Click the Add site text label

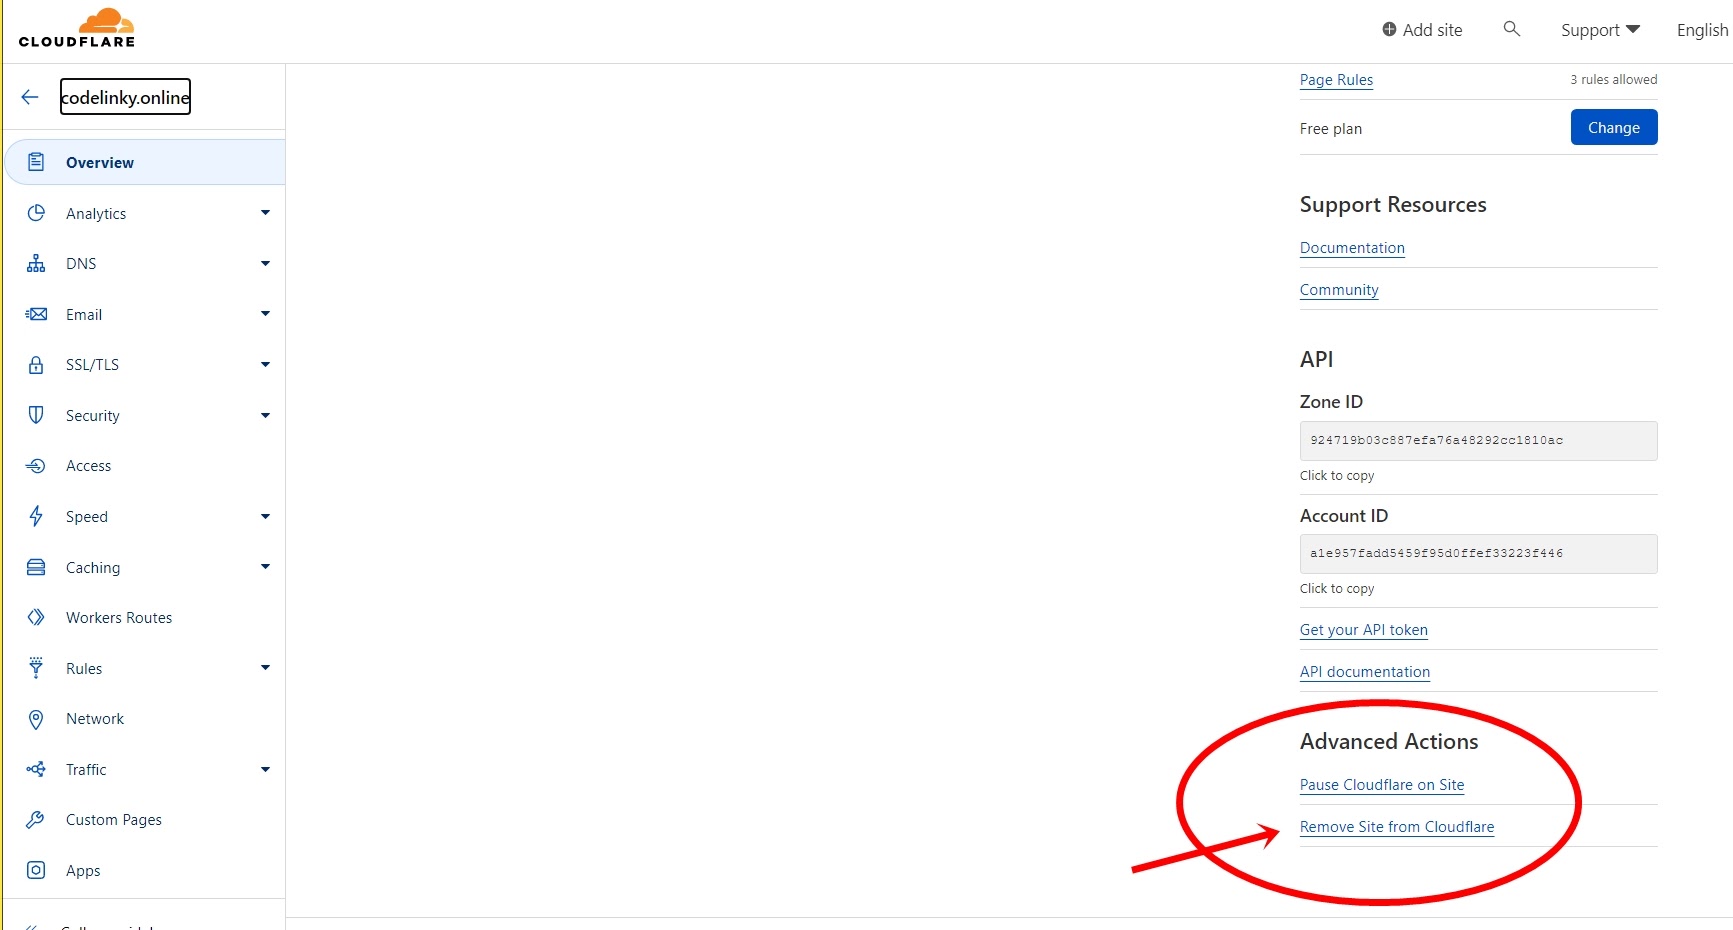click(x=1432, y=30)
